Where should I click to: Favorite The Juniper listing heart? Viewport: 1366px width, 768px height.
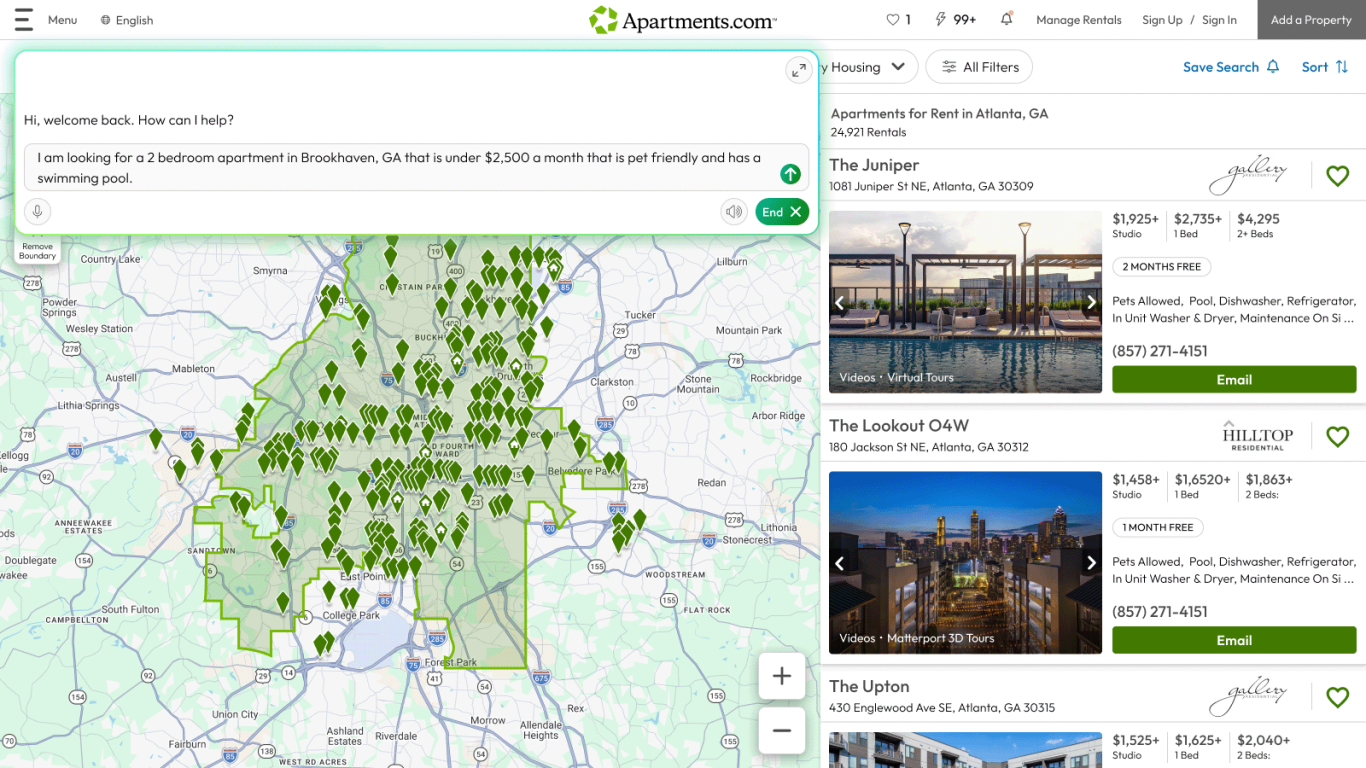pyautogui.click(x=1337, y=177)
